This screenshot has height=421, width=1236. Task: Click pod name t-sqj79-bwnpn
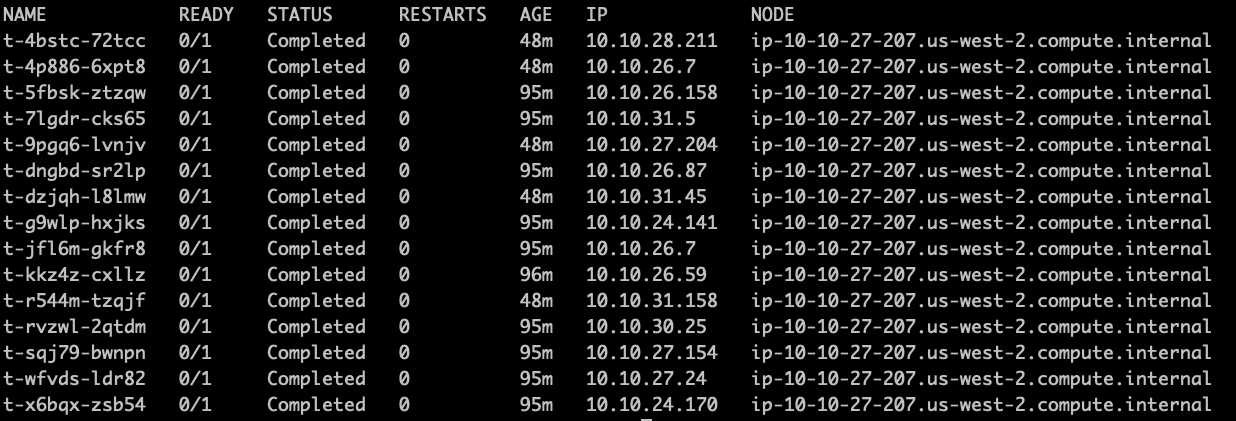(x=75, y=353)
